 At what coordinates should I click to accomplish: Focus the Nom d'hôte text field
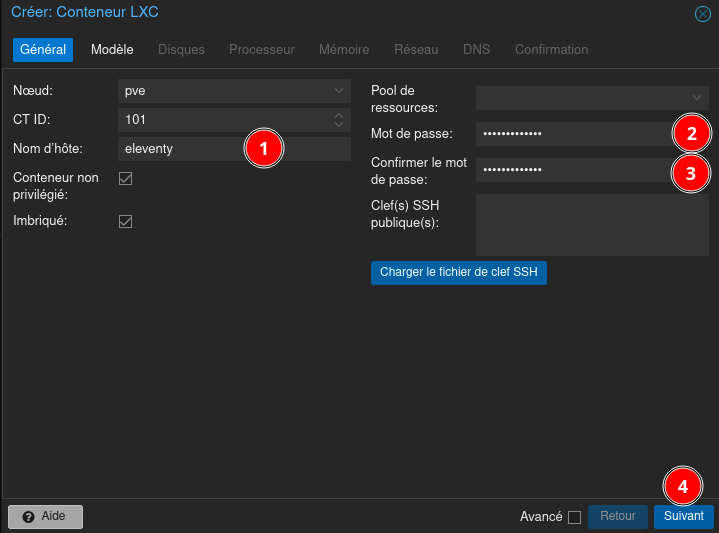[x=180, y=149]
